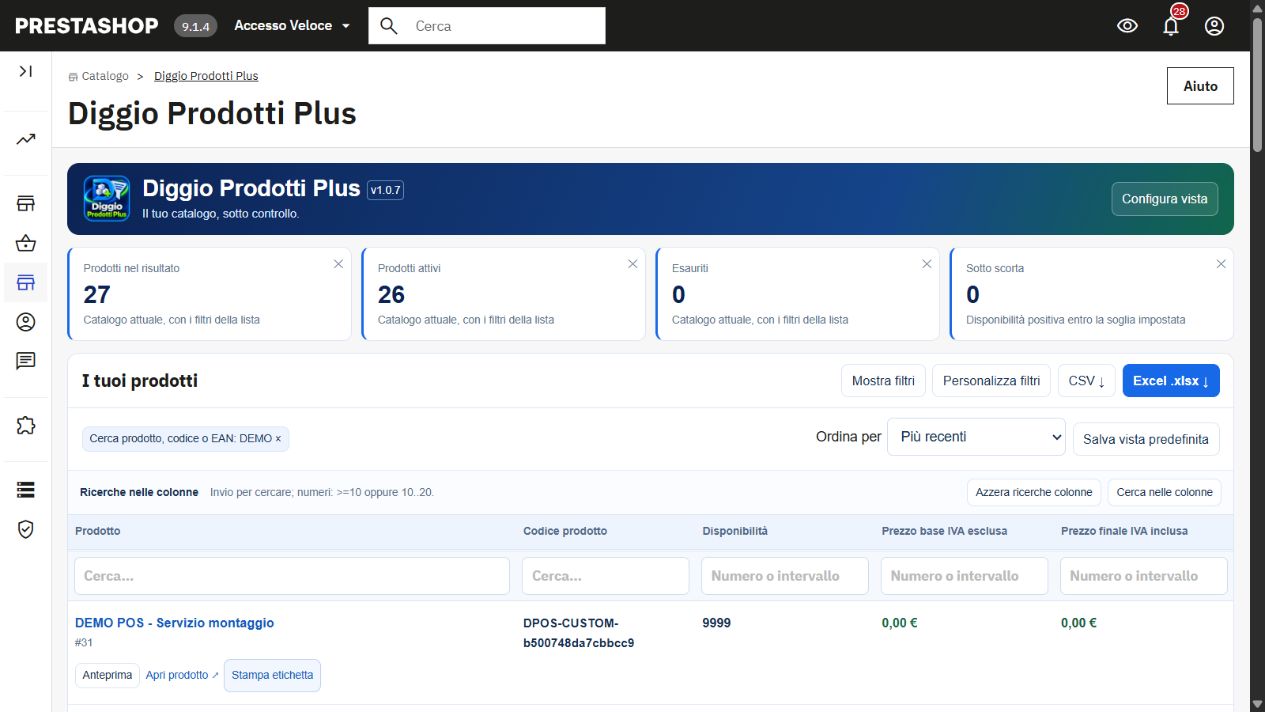Open the shield checkmark sidebar icon

click(x=26, y=529)
